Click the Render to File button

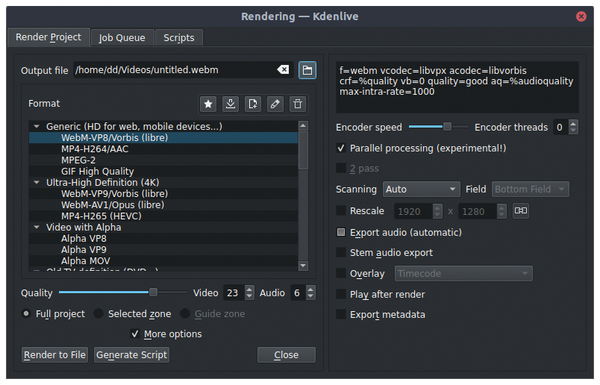55,355
